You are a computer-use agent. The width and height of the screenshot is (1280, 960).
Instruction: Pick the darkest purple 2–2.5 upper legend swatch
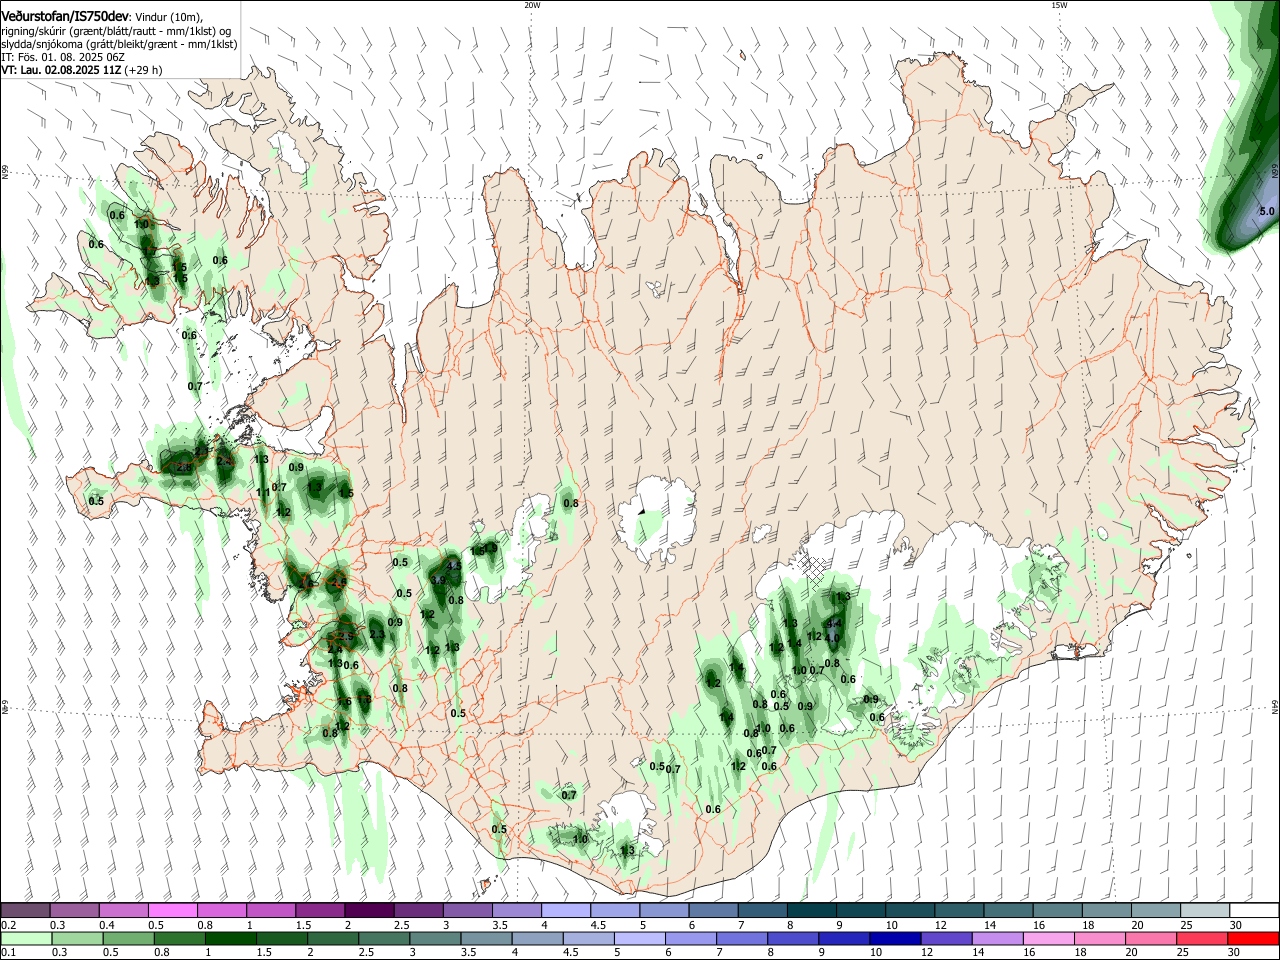(x=369, y=911)
